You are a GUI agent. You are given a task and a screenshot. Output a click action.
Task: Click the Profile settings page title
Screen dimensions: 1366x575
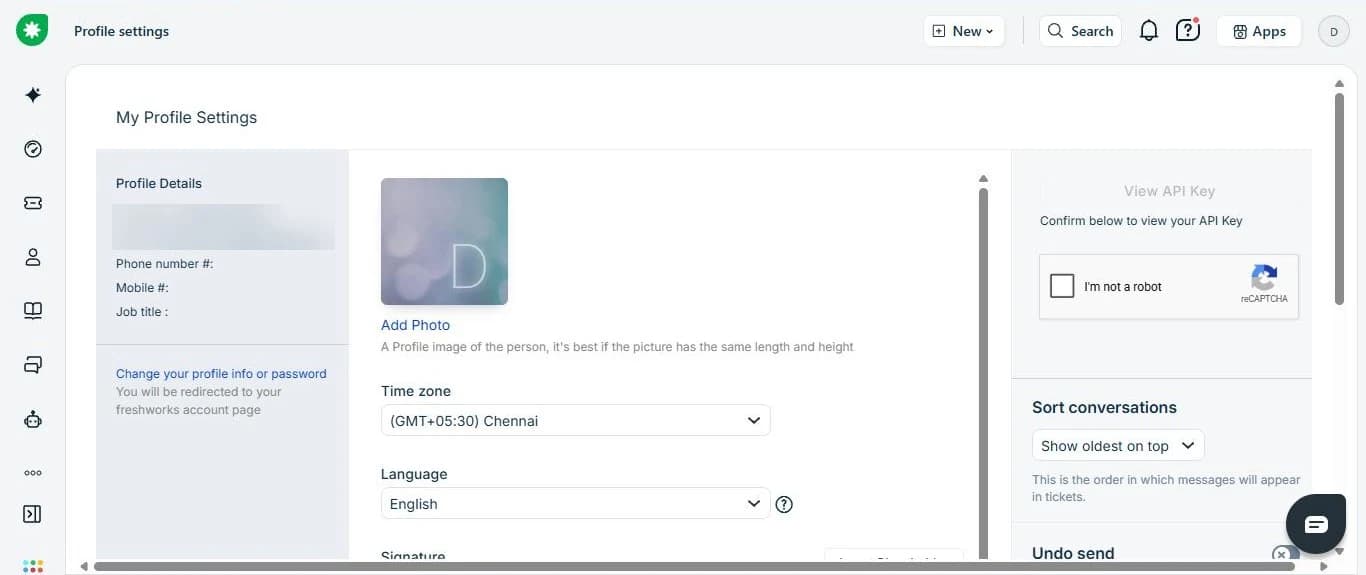121,31
